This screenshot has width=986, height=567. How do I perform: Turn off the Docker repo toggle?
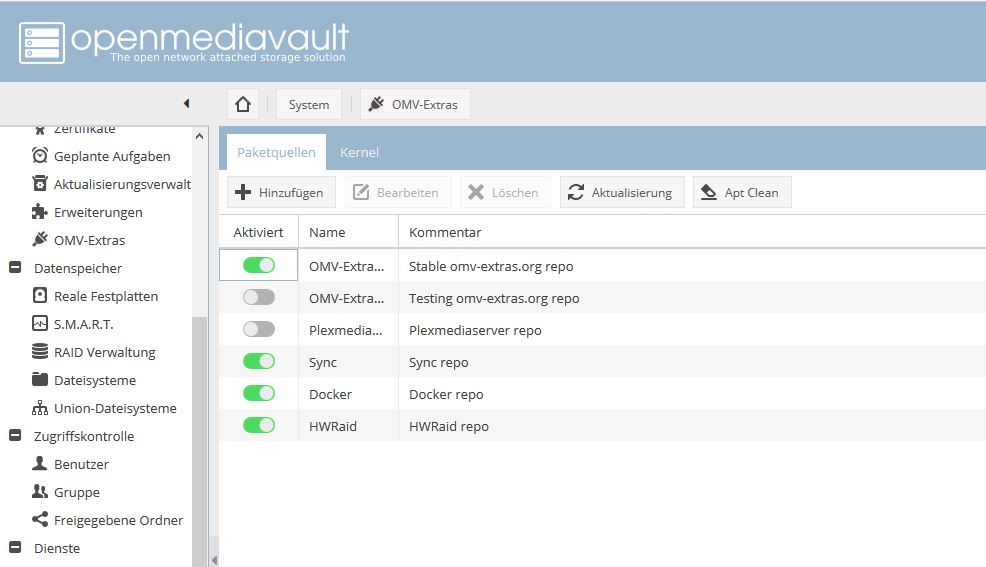click(259, 393)
